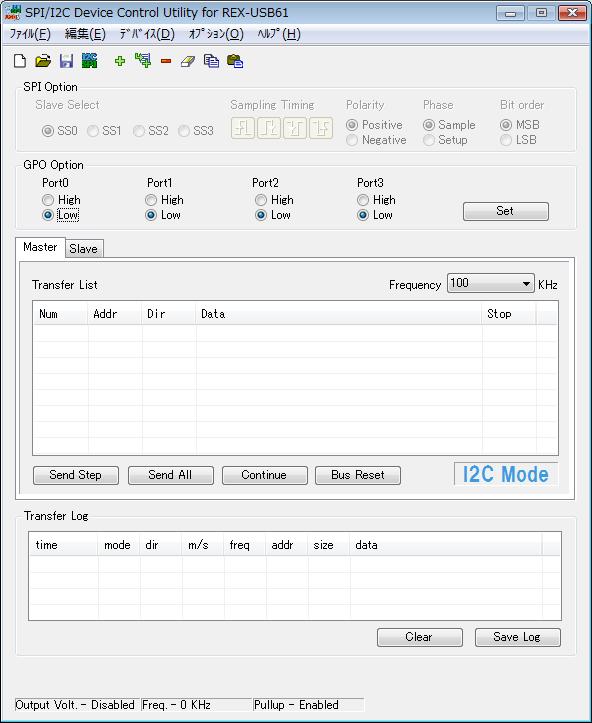Click the I2C Mode indicator label
Image resolution: width=592 pixels, height=723 pixels.
click(506, 474)
